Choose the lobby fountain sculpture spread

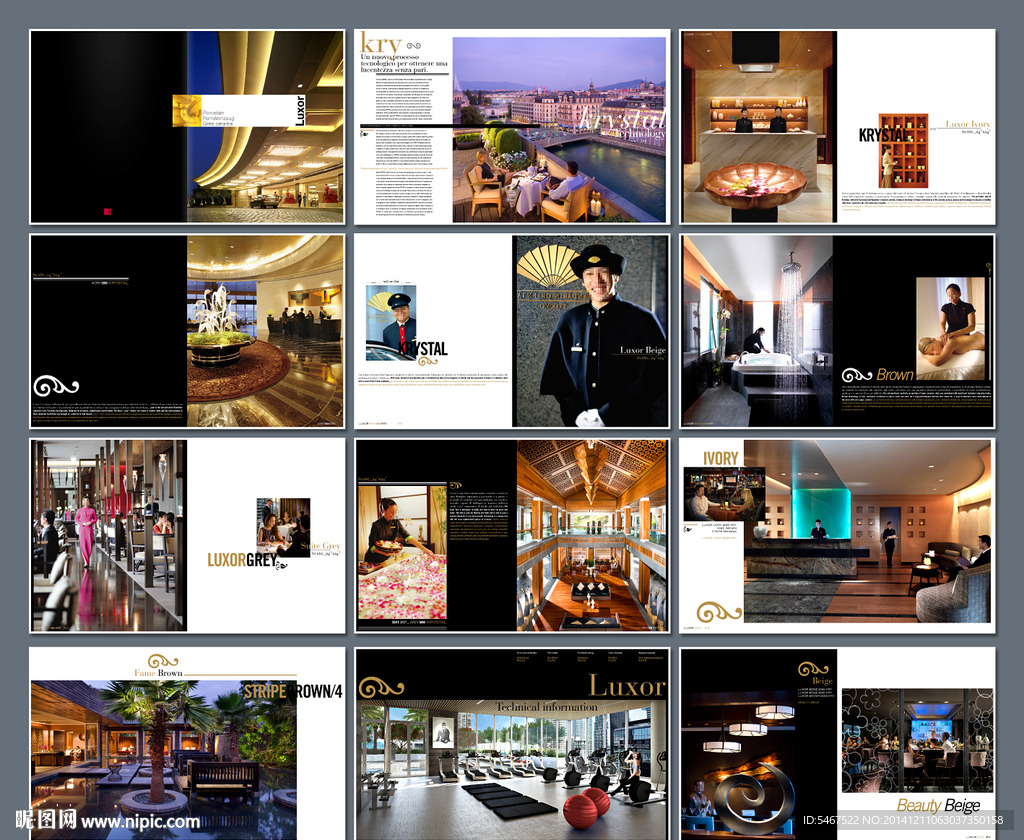(187, 331)
